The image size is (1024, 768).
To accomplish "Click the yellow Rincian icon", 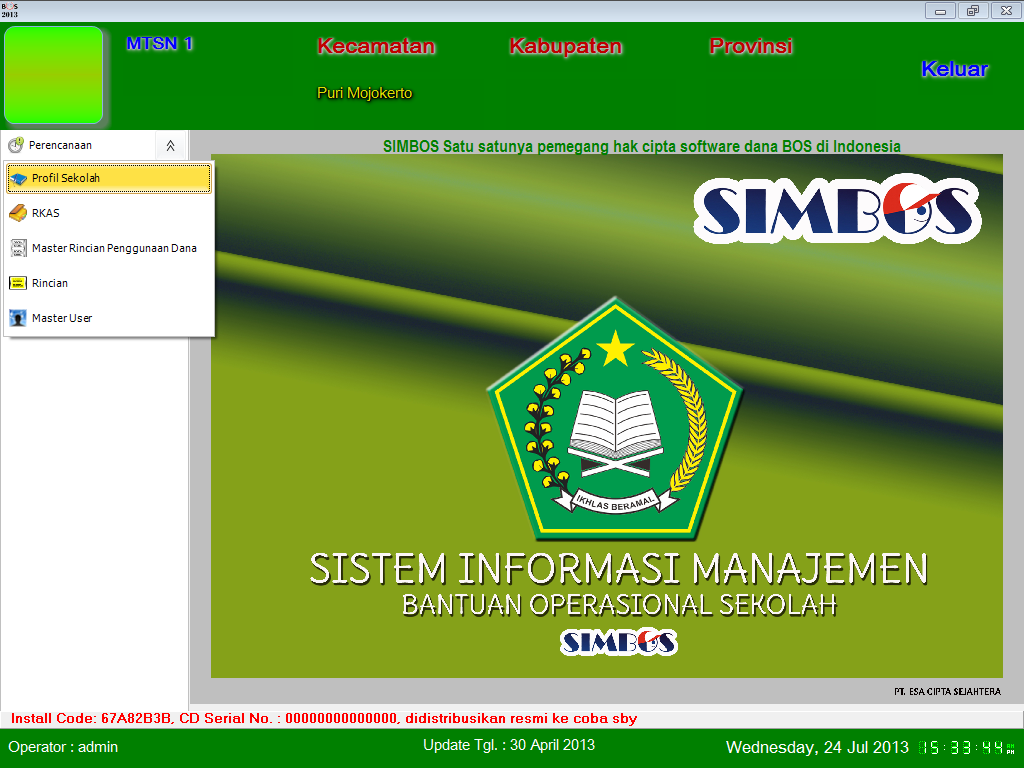I will coord(18,283).
